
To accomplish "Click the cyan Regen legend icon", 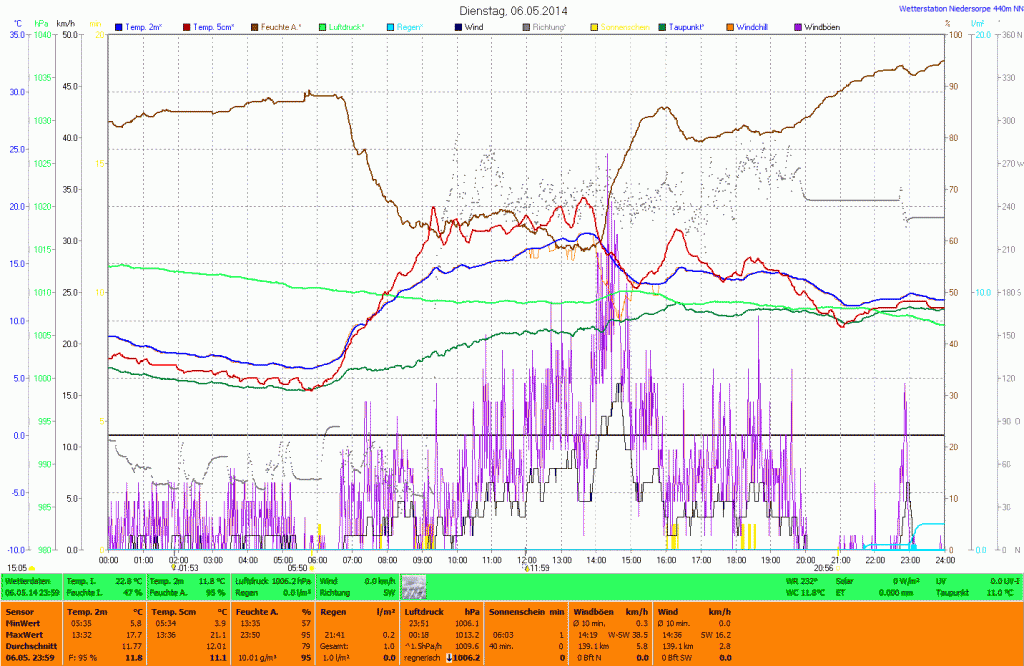I will tap(392, 26).
